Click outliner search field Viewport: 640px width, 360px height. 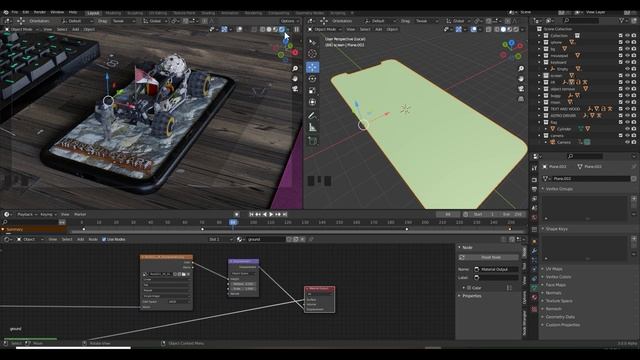(581, 20)
